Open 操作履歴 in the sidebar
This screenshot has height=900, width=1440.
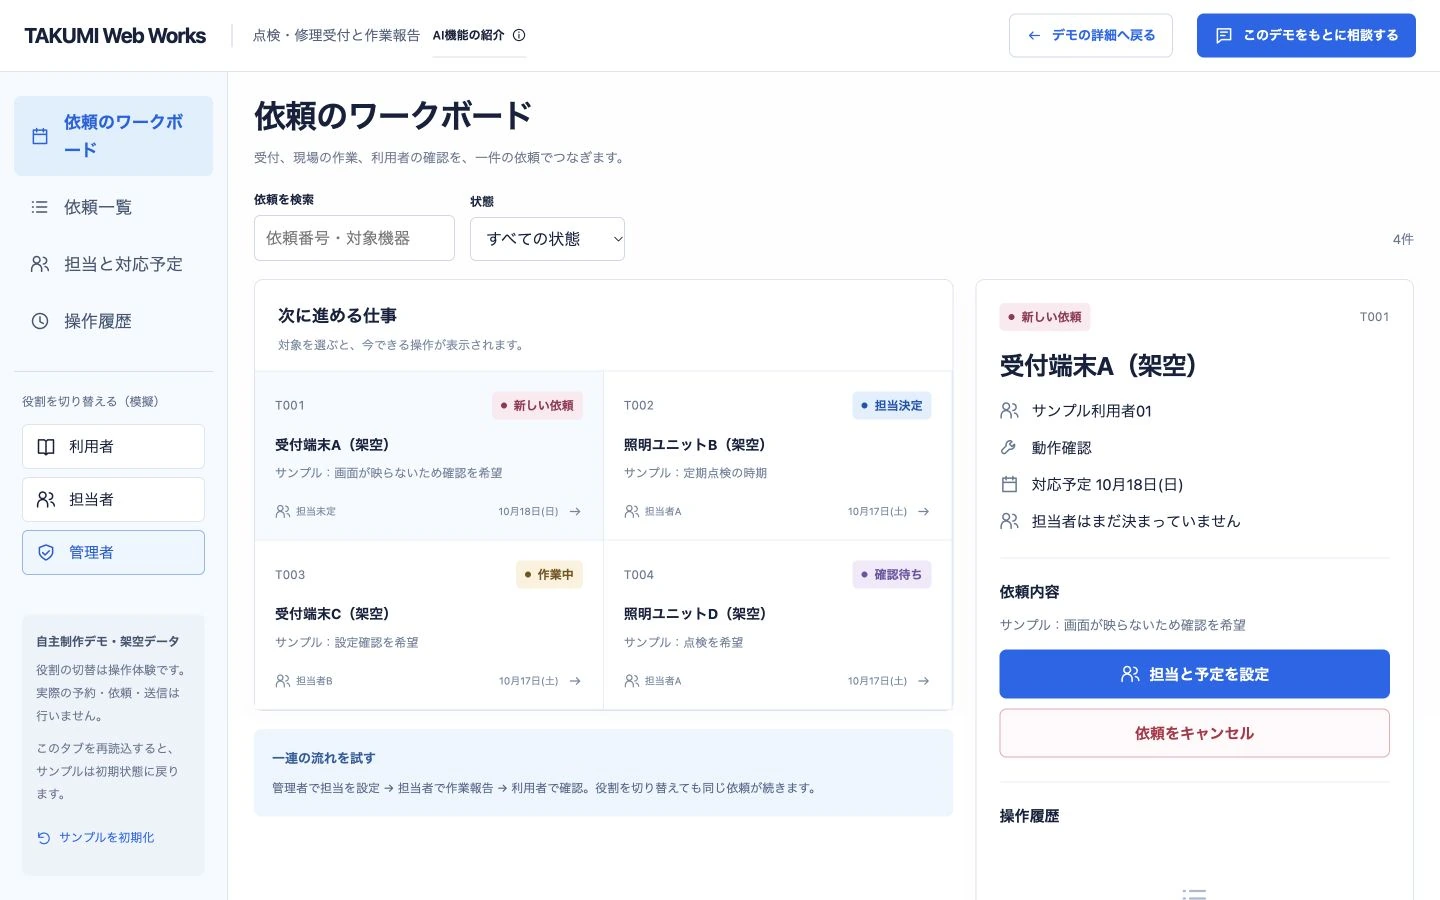(x=113, y=321)
